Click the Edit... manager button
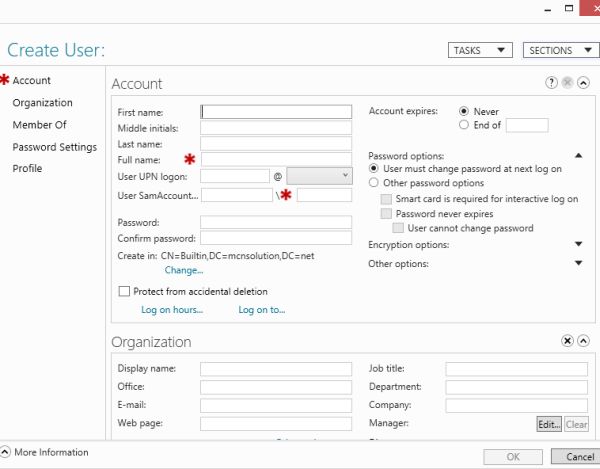Viewport: 600px width, 469px height. (549, 424)
